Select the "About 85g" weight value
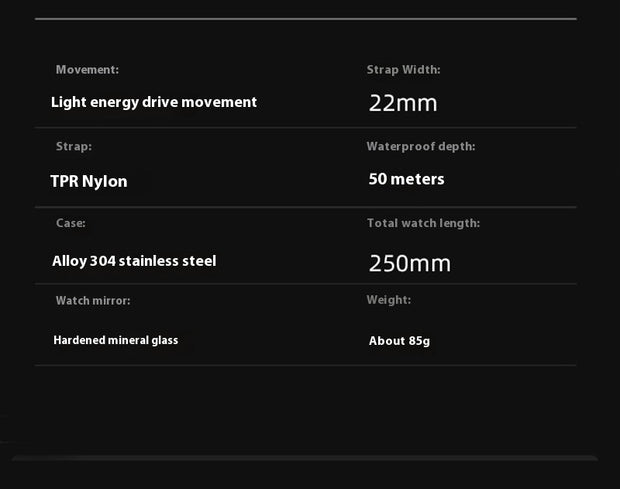 click(x=399, y=341)
